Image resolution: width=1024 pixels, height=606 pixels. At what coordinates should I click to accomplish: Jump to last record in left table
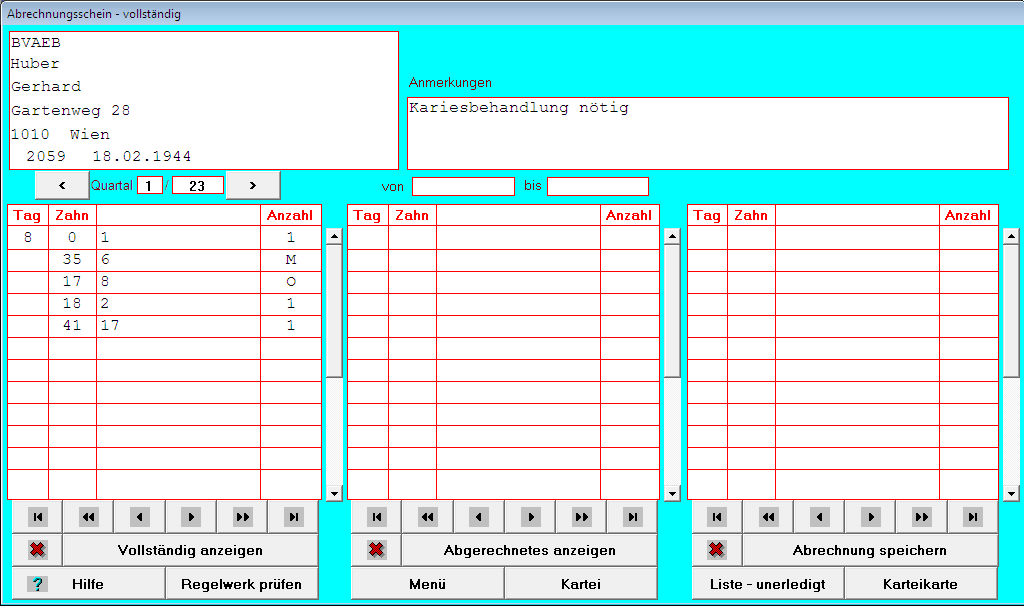(293, 517)
